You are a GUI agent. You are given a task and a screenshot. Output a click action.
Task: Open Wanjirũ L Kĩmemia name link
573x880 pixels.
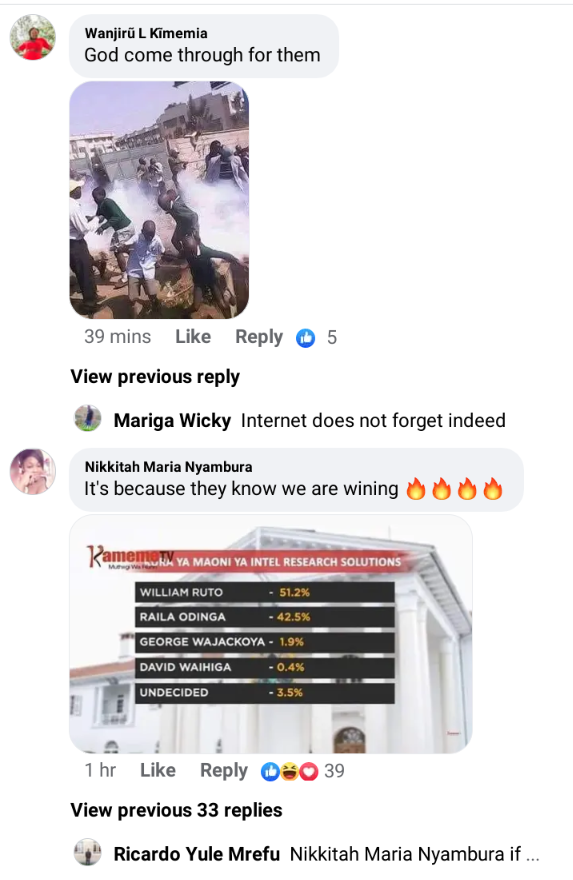click(x=146, y=33)
